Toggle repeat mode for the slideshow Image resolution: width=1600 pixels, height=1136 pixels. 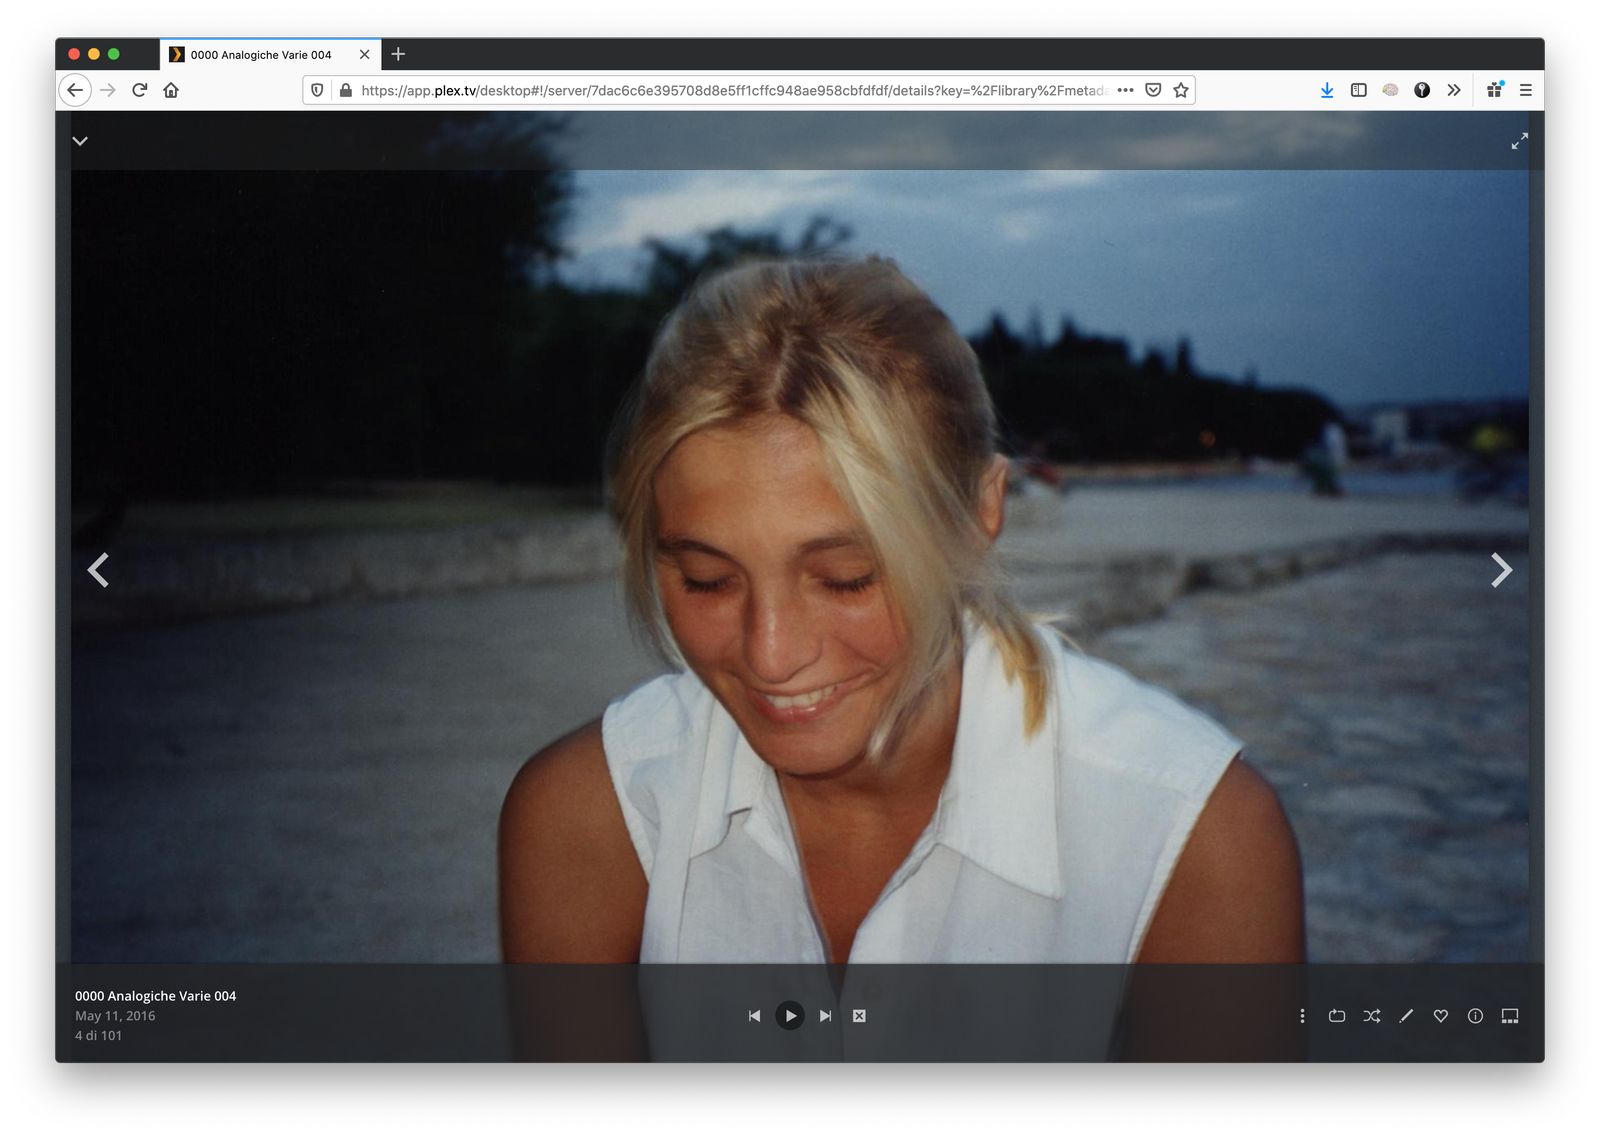click(1336, 1016)
